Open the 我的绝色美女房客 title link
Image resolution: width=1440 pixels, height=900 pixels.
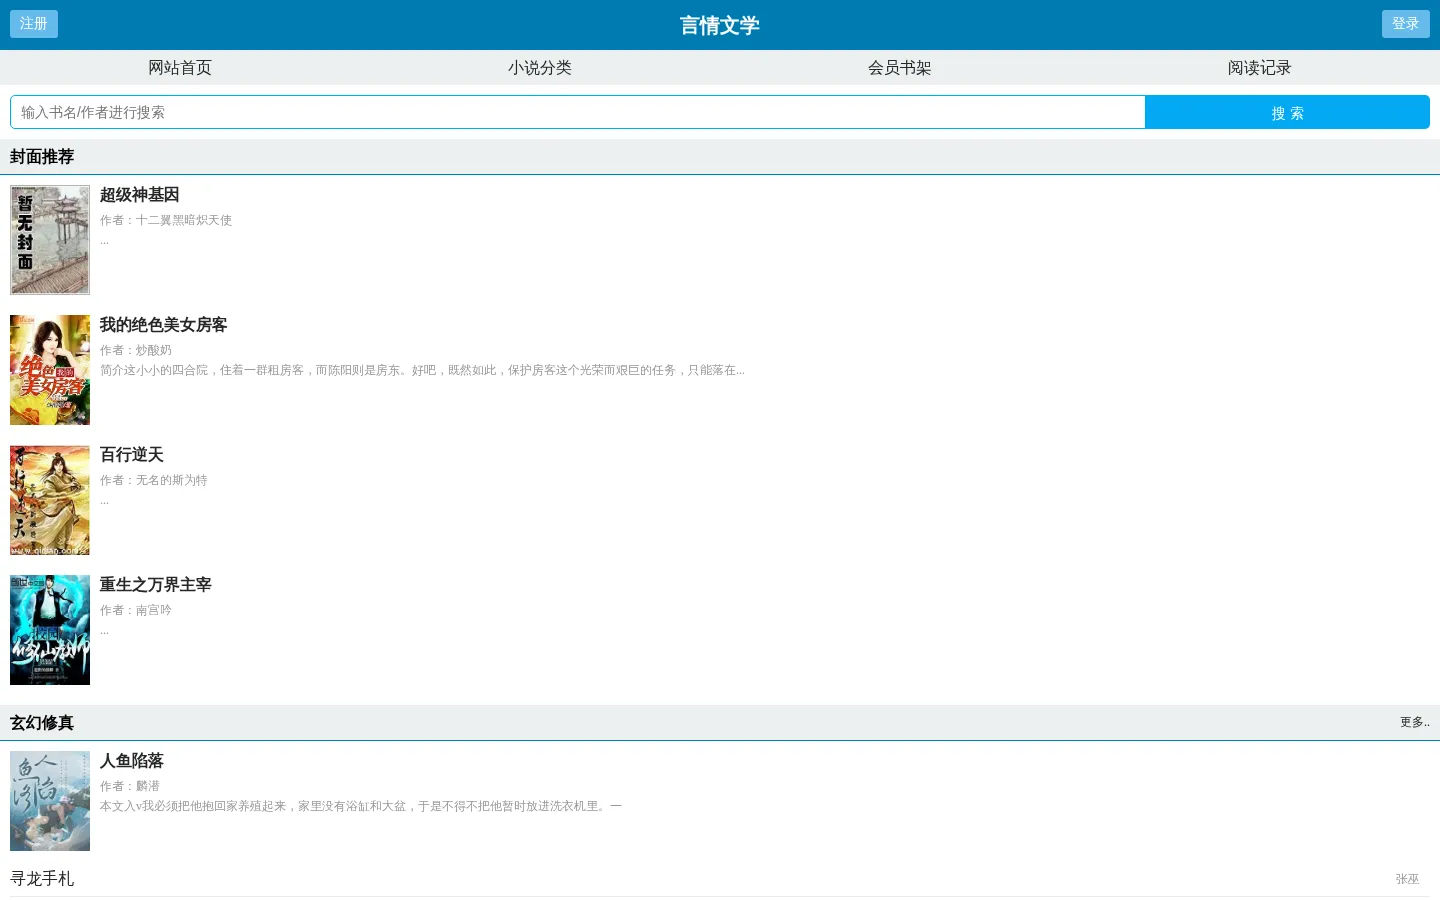click(x=164, y=325)
